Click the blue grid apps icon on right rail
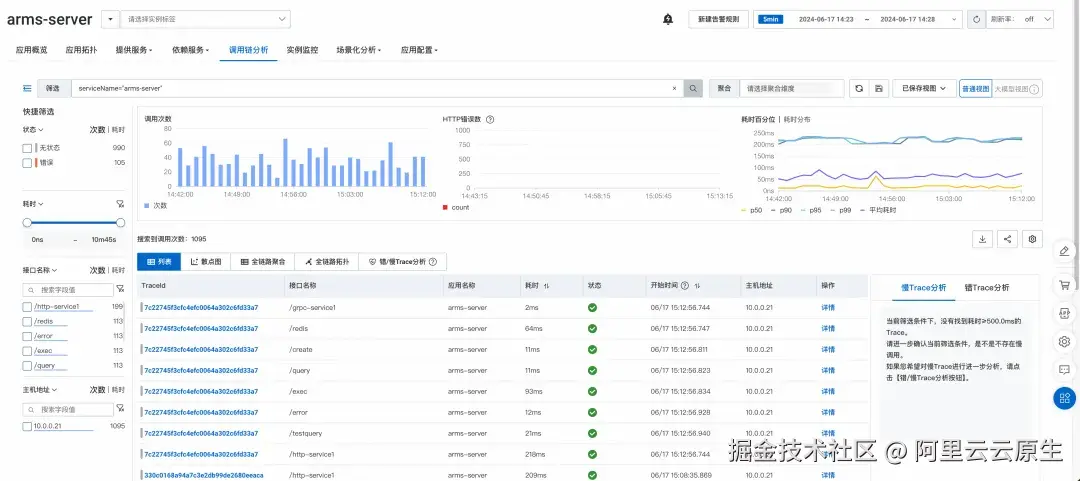 pyautogui.click(x=1064, y=398)
